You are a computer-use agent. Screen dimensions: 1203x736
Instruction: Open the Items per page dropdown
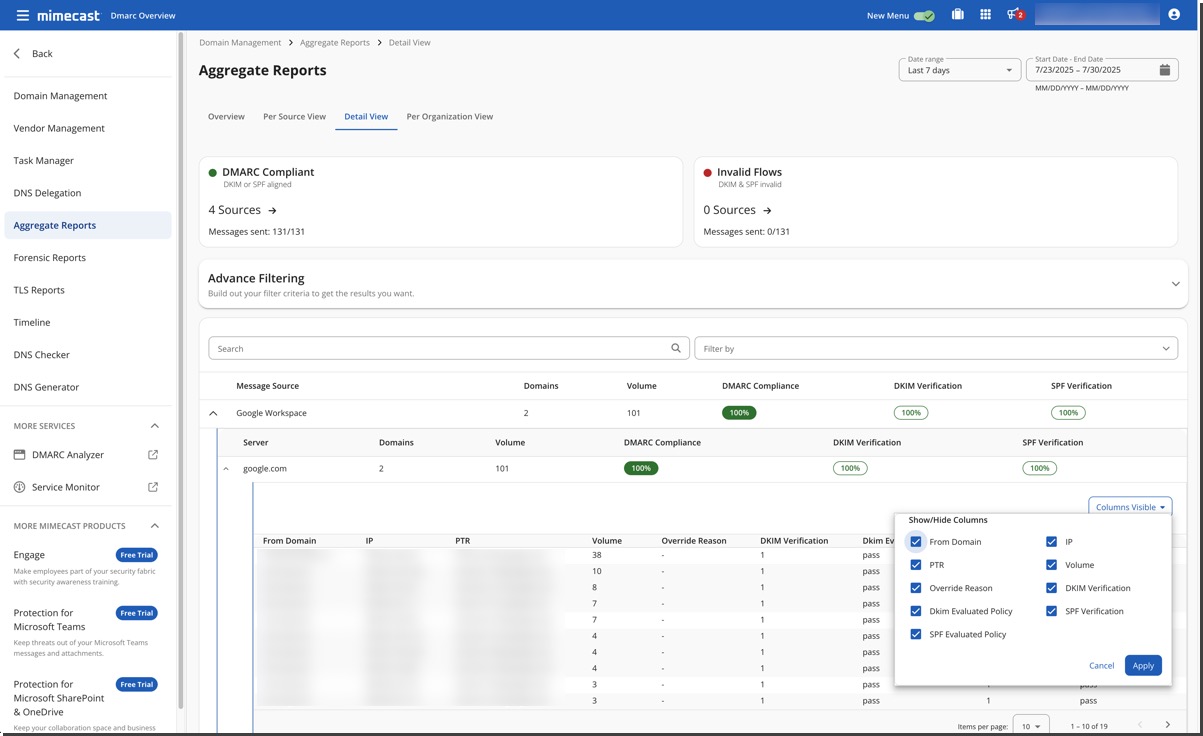pyautogui.click(x=1031, y=726)
